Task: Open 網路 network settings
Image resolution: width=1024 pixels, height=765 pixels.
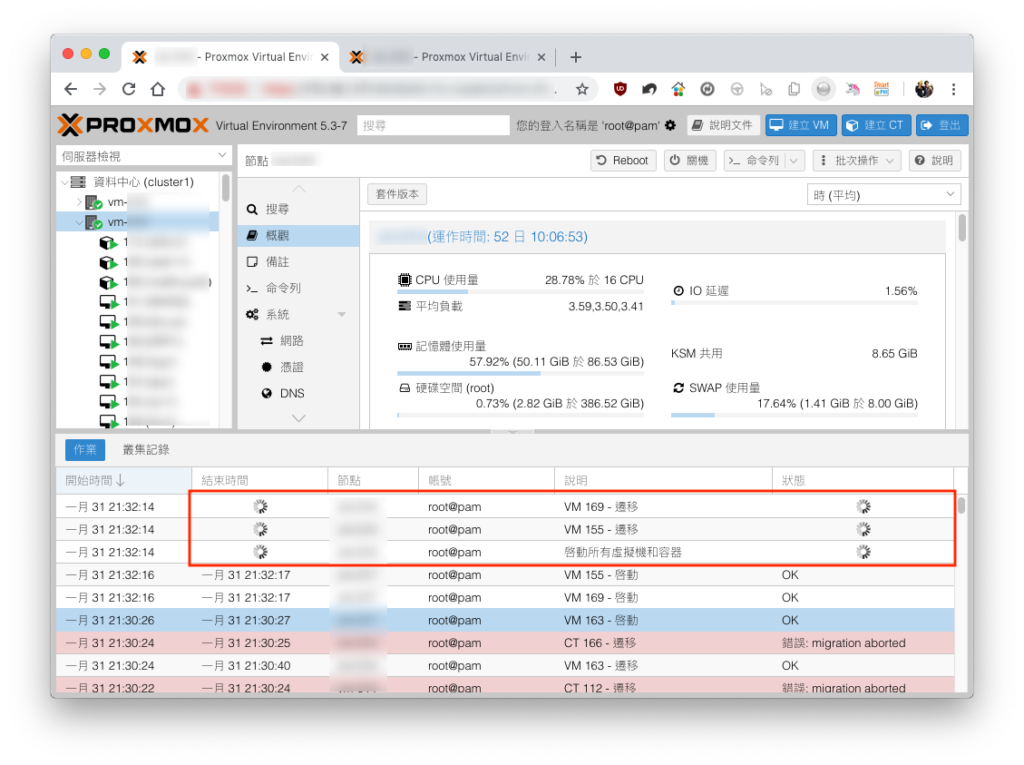Action: (x=299, y=341)
